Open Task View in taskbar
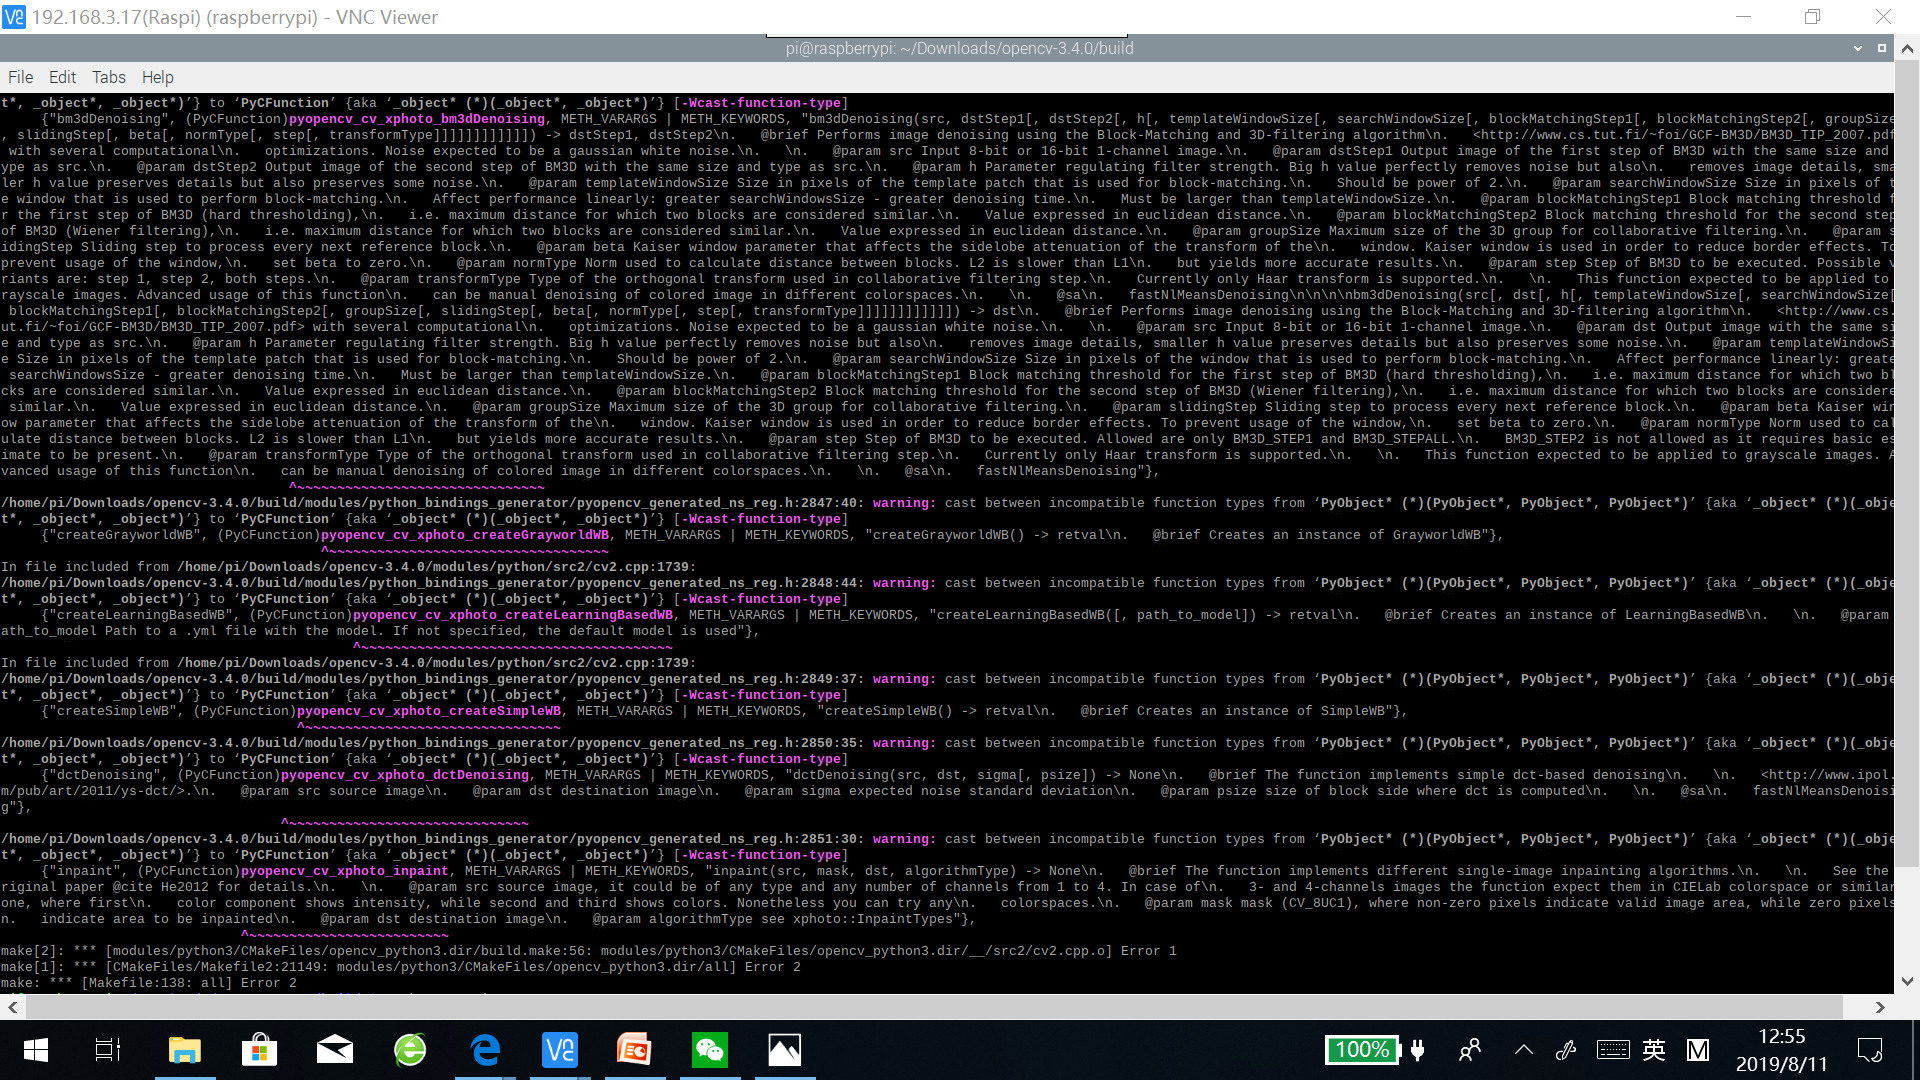The image size is (1920, 1080). click(108, 1050)
